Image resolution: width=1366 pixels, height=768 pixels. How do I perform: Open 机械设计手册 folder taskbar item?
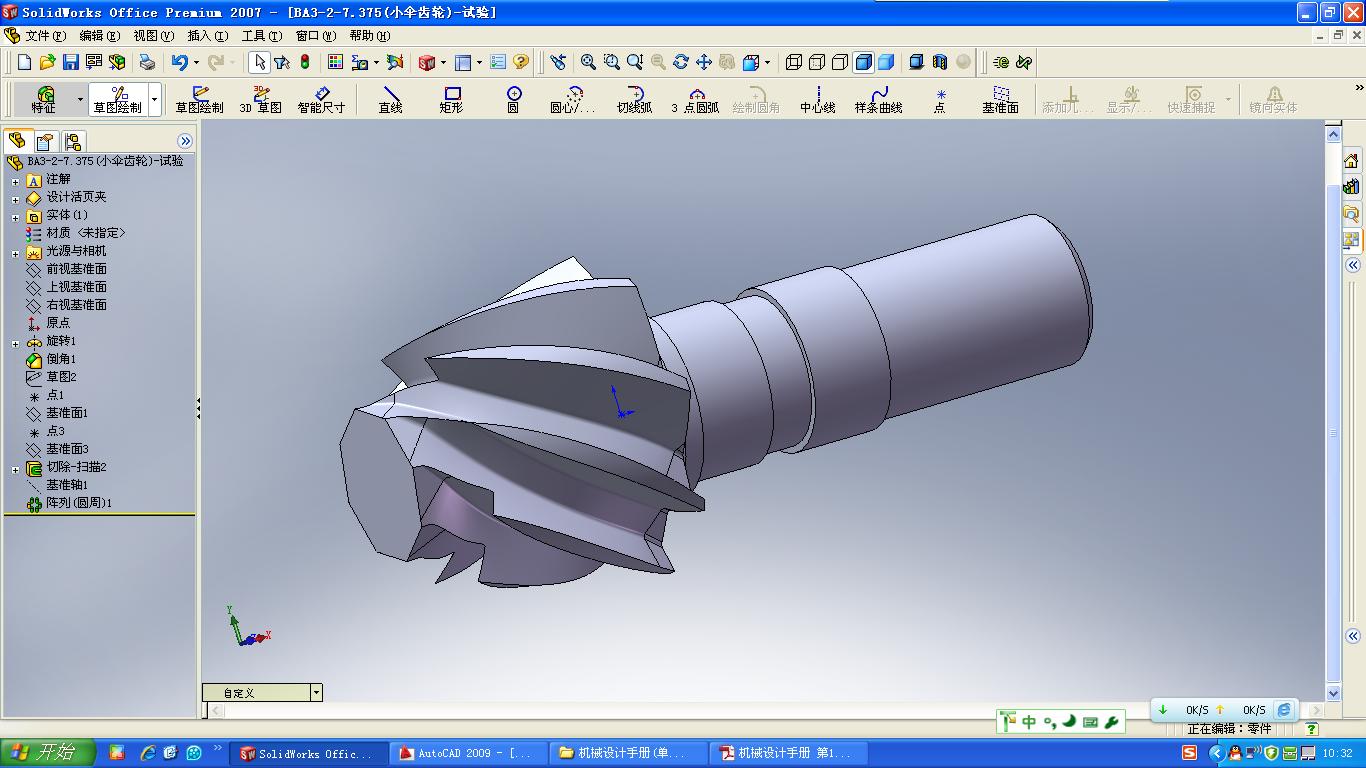630,753
